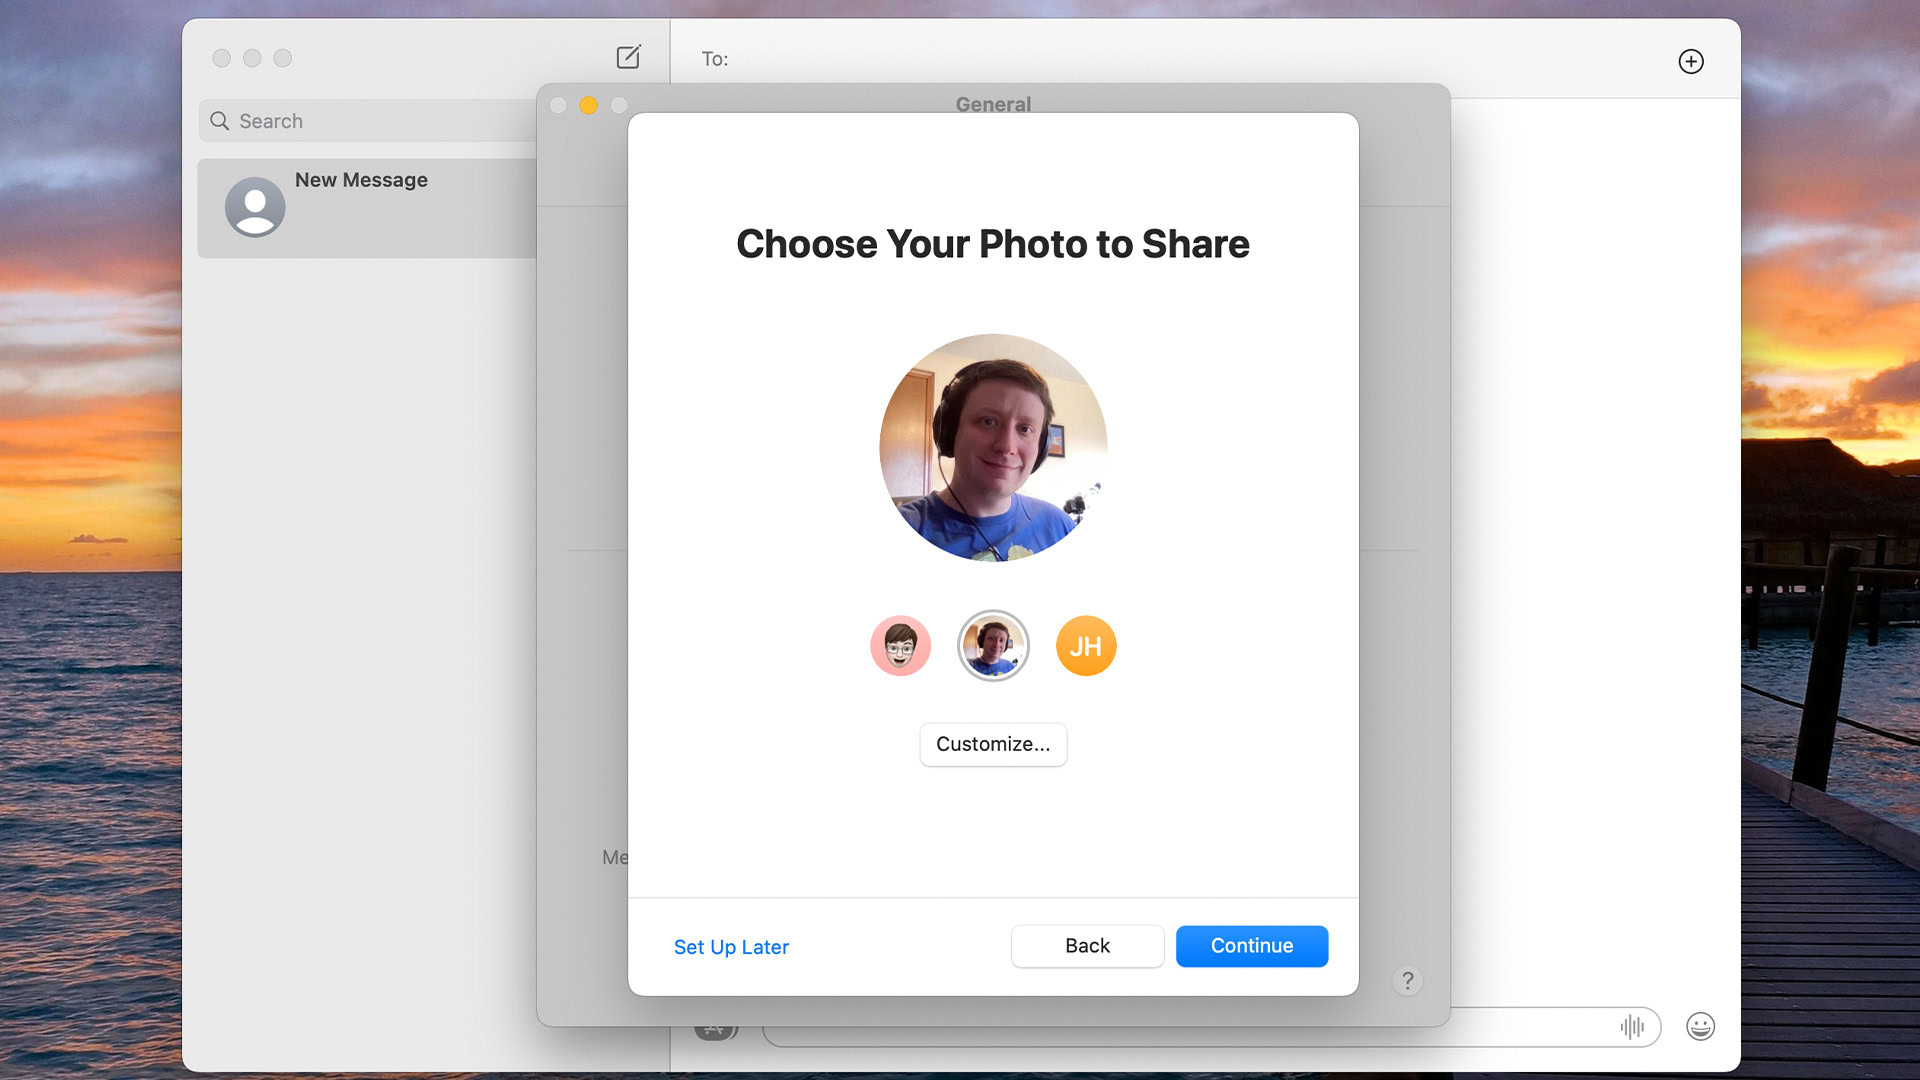Select the JH monogram avatar
Image resolution: width=1920 pixels, height=1080 pixels.
point(1086,646)
